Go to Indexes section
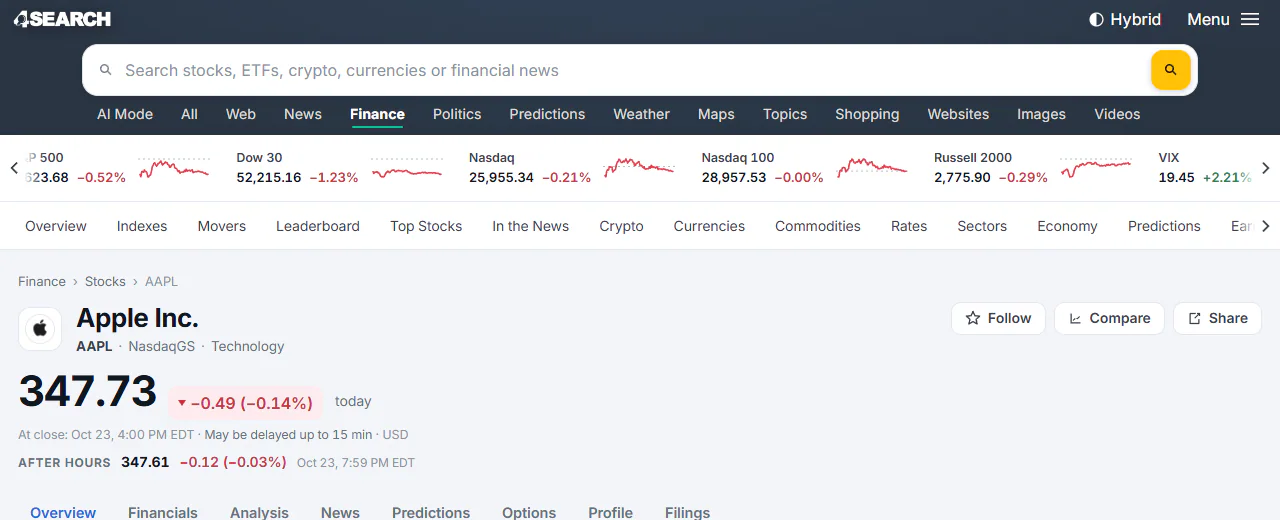Viewport: 1280px width, 520px height. [142, 226]
